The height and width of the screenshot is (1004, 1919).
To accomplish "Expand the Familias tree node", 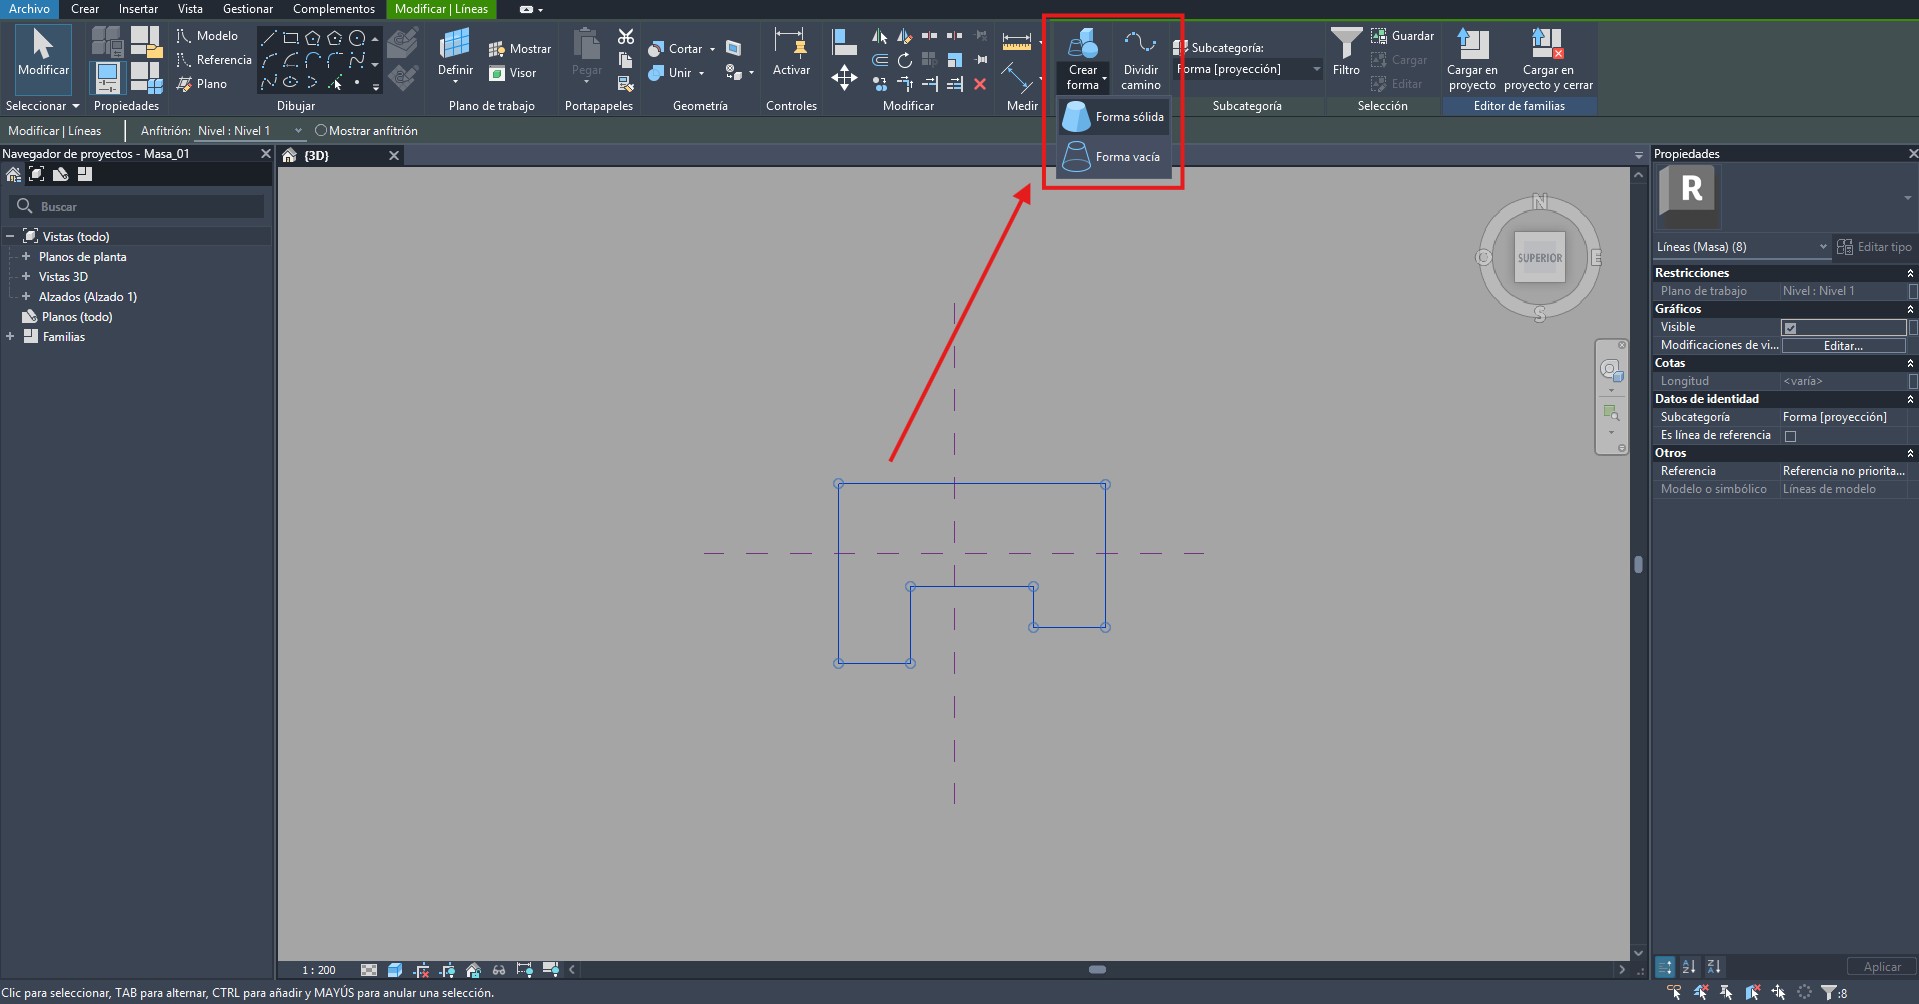I will [x=10, y=337].
